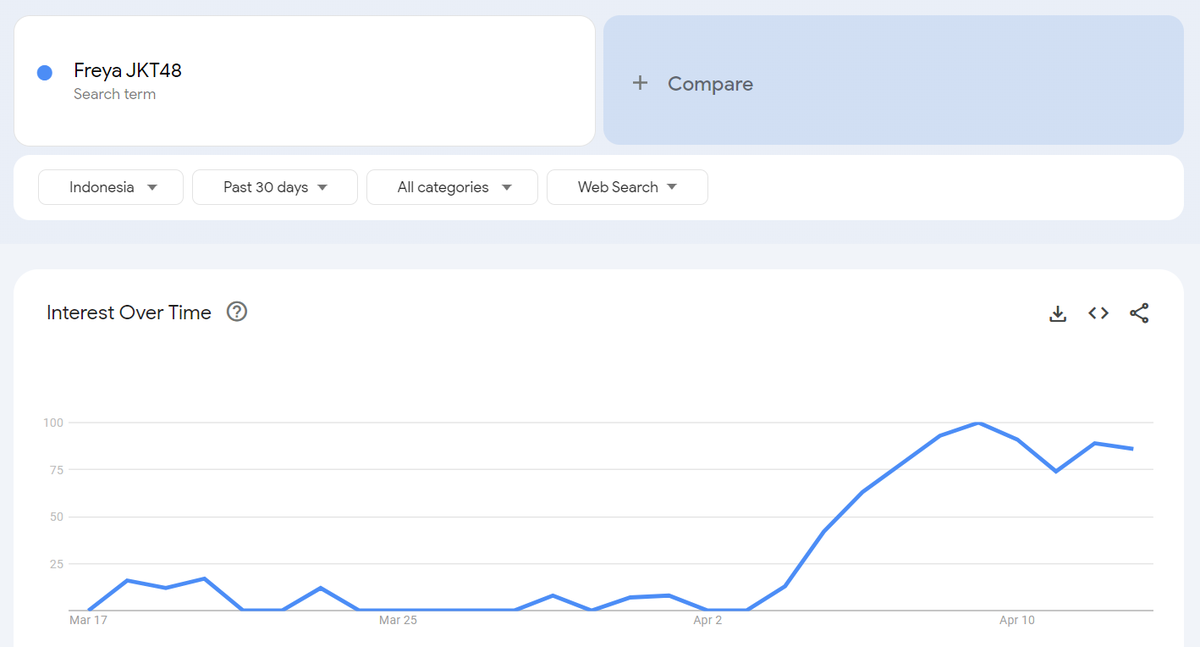Change the Web Search type dropdown
1200x647 pixels.
click(x=627, y=187)
